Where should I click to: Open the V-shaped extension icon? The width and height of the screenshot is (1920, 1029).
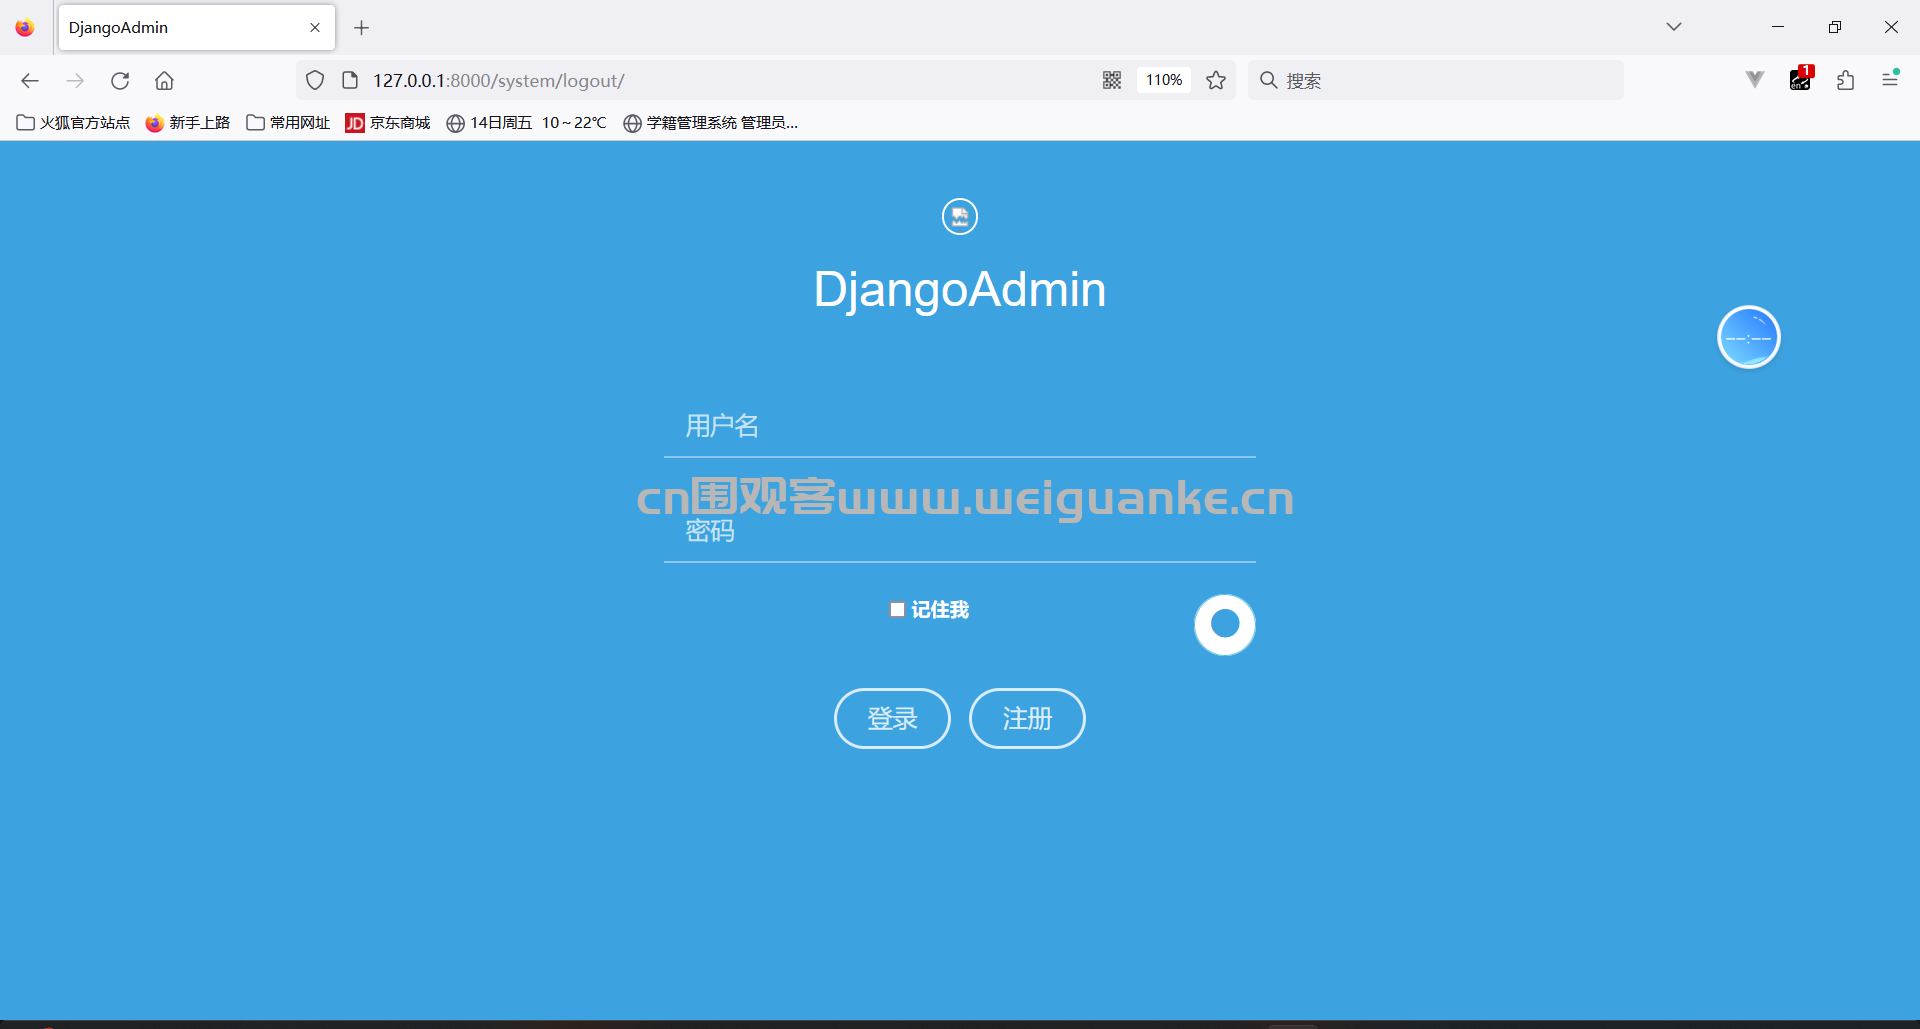tap(1755, 80)
